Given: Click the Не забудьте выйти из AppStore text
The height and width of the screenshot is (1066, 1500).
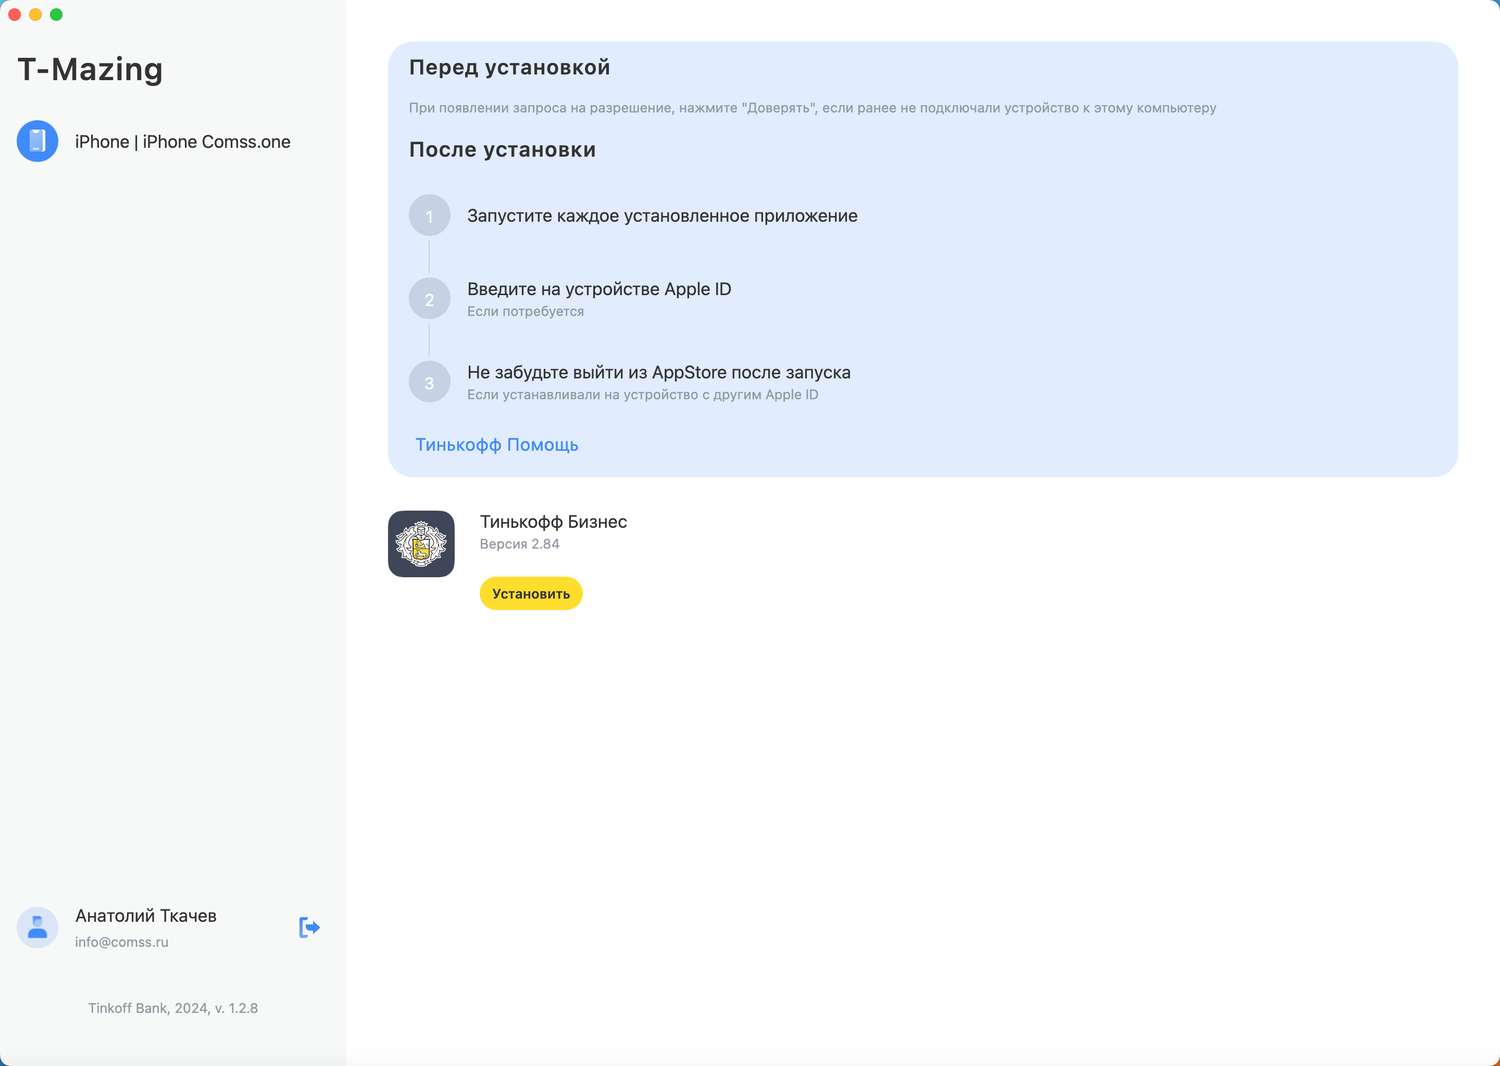Looking at the screenshot, I should tap(659, 372).
